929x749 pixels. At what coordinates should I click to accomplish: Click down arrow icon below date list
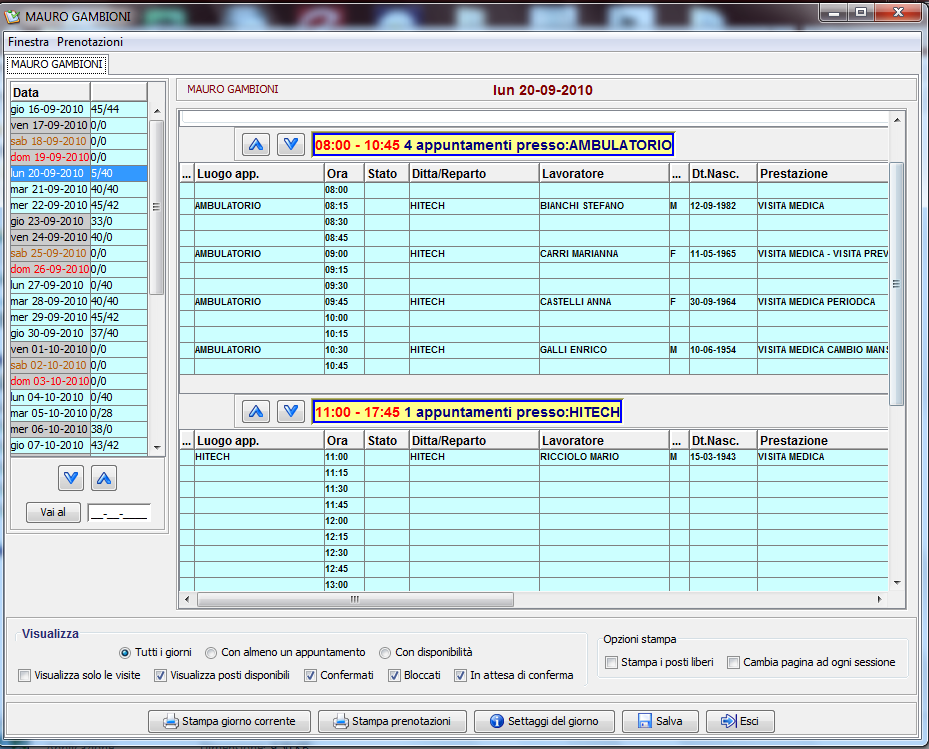click(71, 478)
